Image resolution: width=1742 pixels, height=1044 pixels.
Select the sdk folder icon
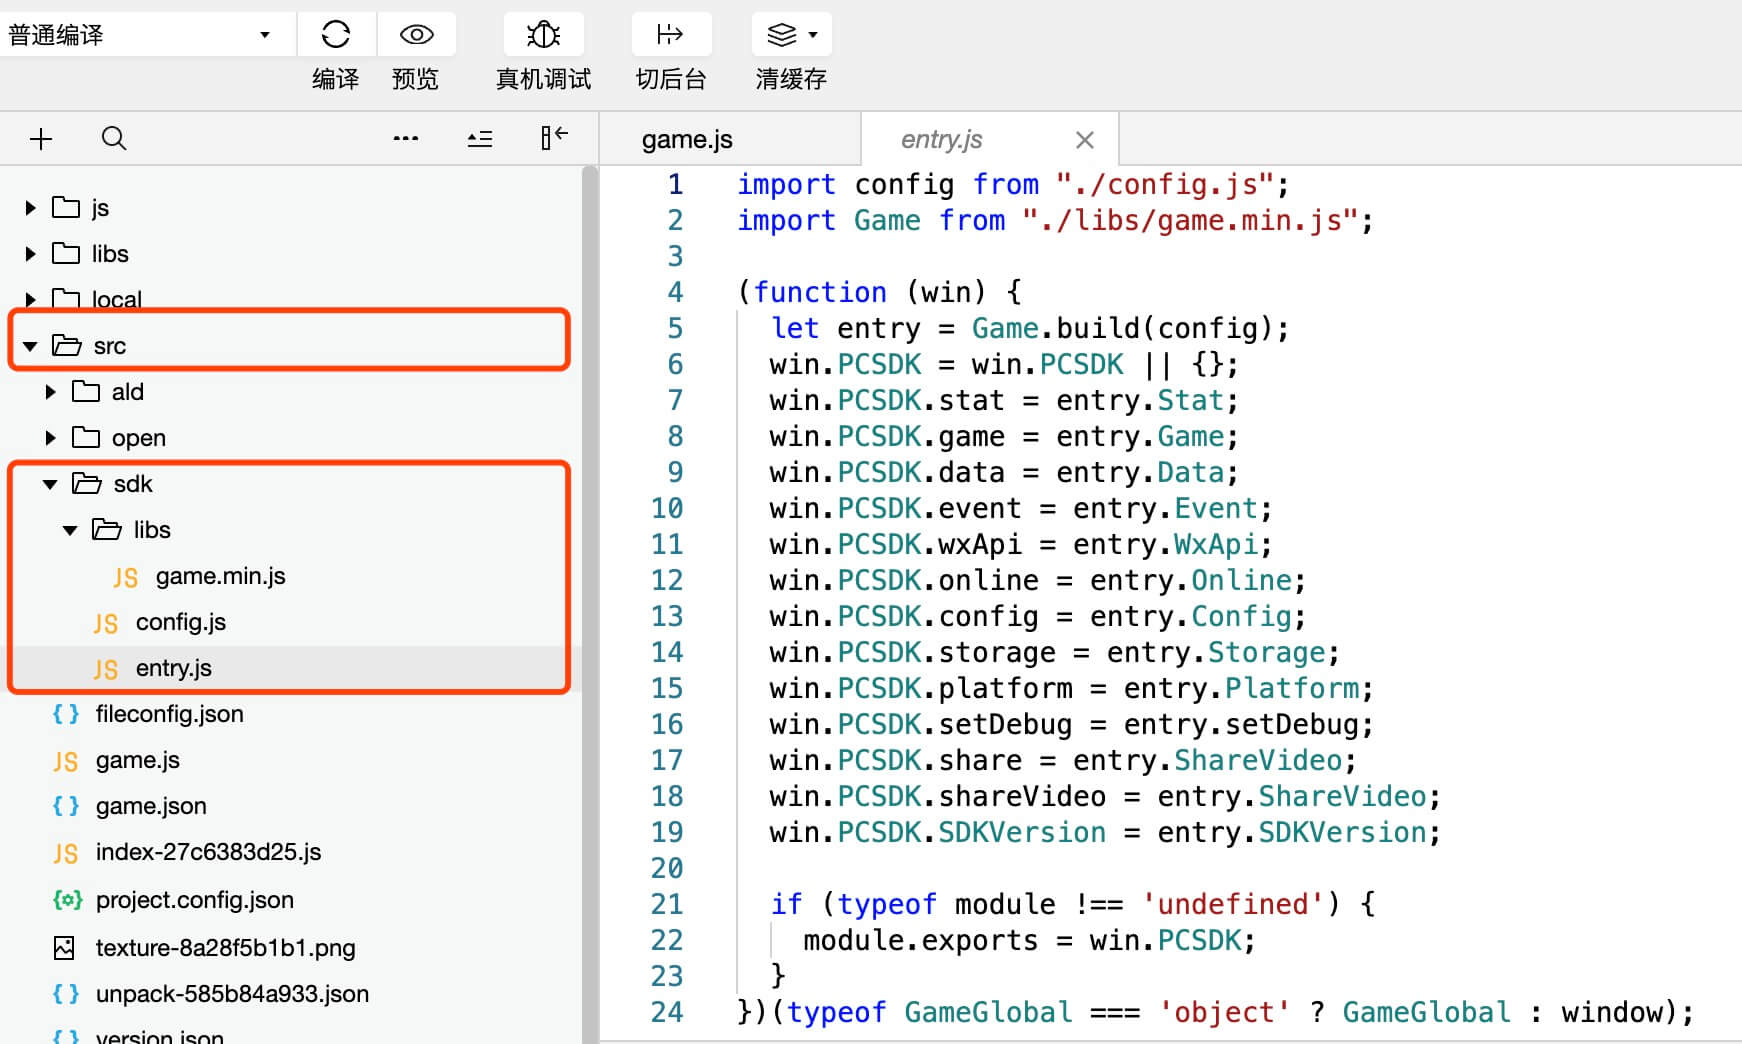87,483
